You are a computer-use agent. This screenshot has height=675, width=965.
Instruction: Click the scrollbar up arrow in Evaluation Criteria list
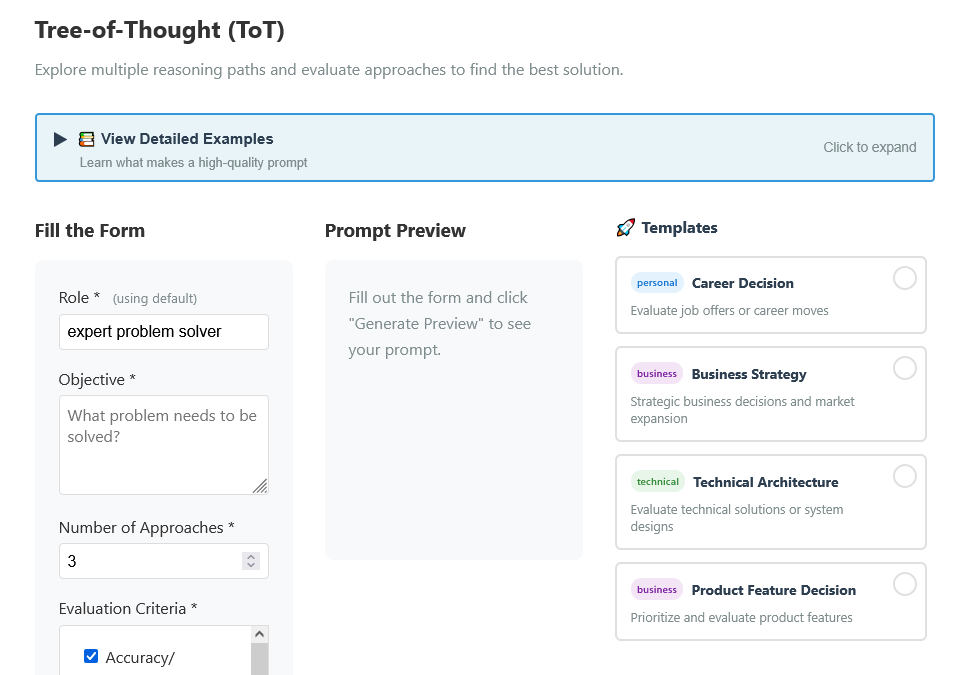point(260,632)
